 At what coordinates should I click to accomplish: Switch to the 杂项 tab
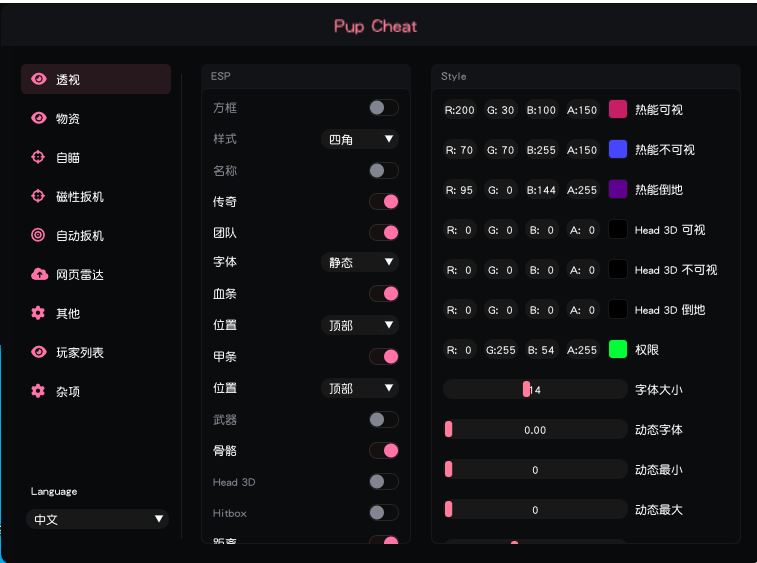pyautogui.click(x=67, y=391)
